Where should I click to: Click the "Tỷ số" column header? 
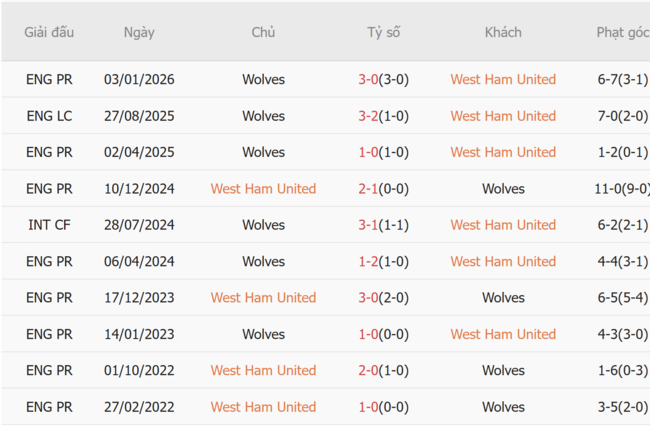(383, 32)
